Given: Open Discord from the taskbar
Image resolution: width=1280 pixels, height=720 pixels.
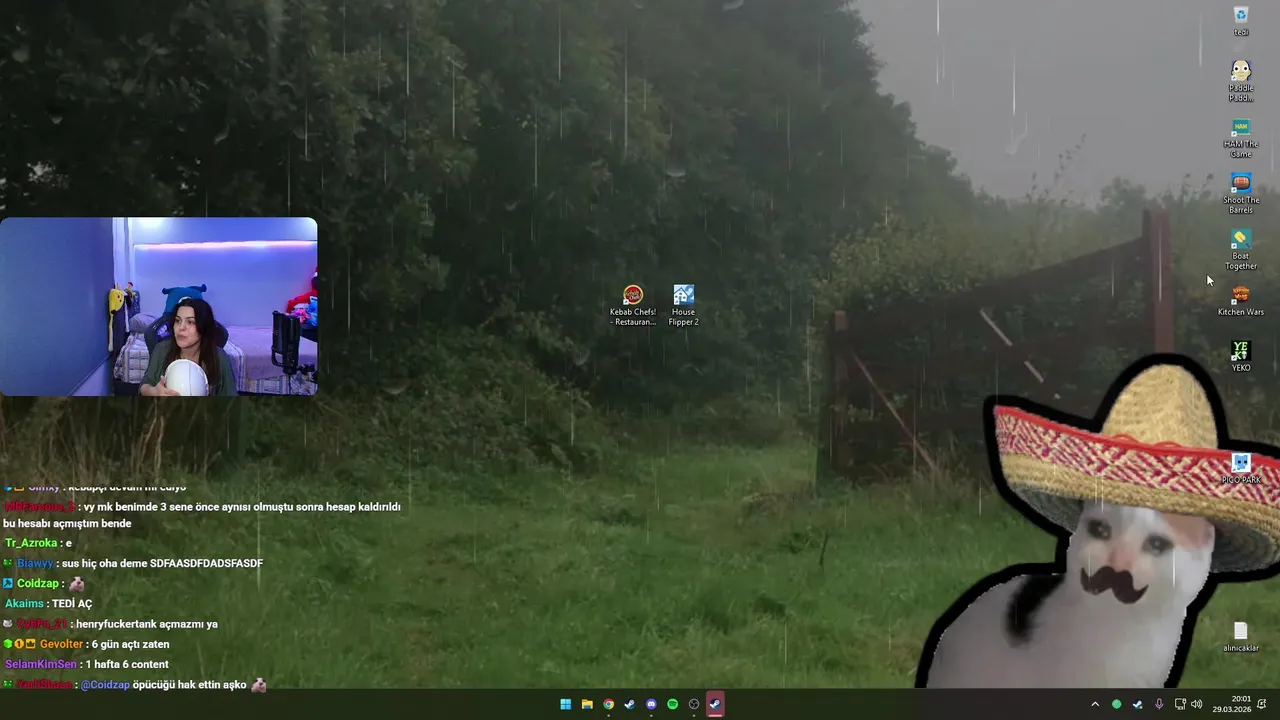Looking at the screenshot, I should click(x=651, y=704).
